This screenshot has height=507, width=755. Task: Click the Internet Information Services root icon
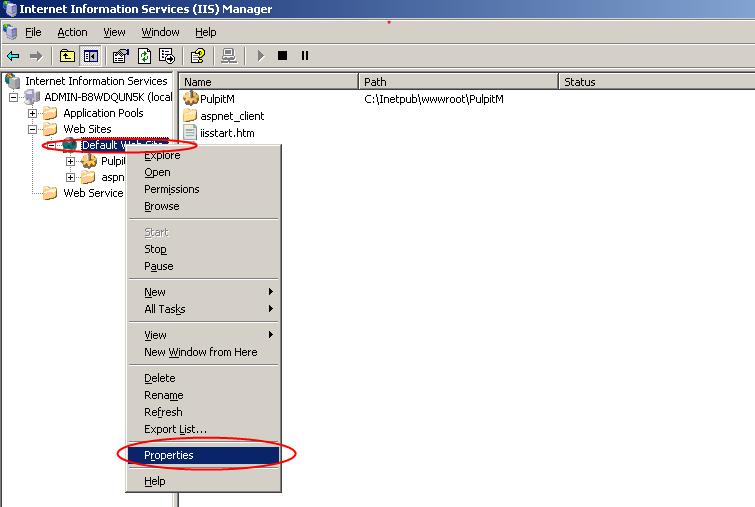tap(13, 81)
